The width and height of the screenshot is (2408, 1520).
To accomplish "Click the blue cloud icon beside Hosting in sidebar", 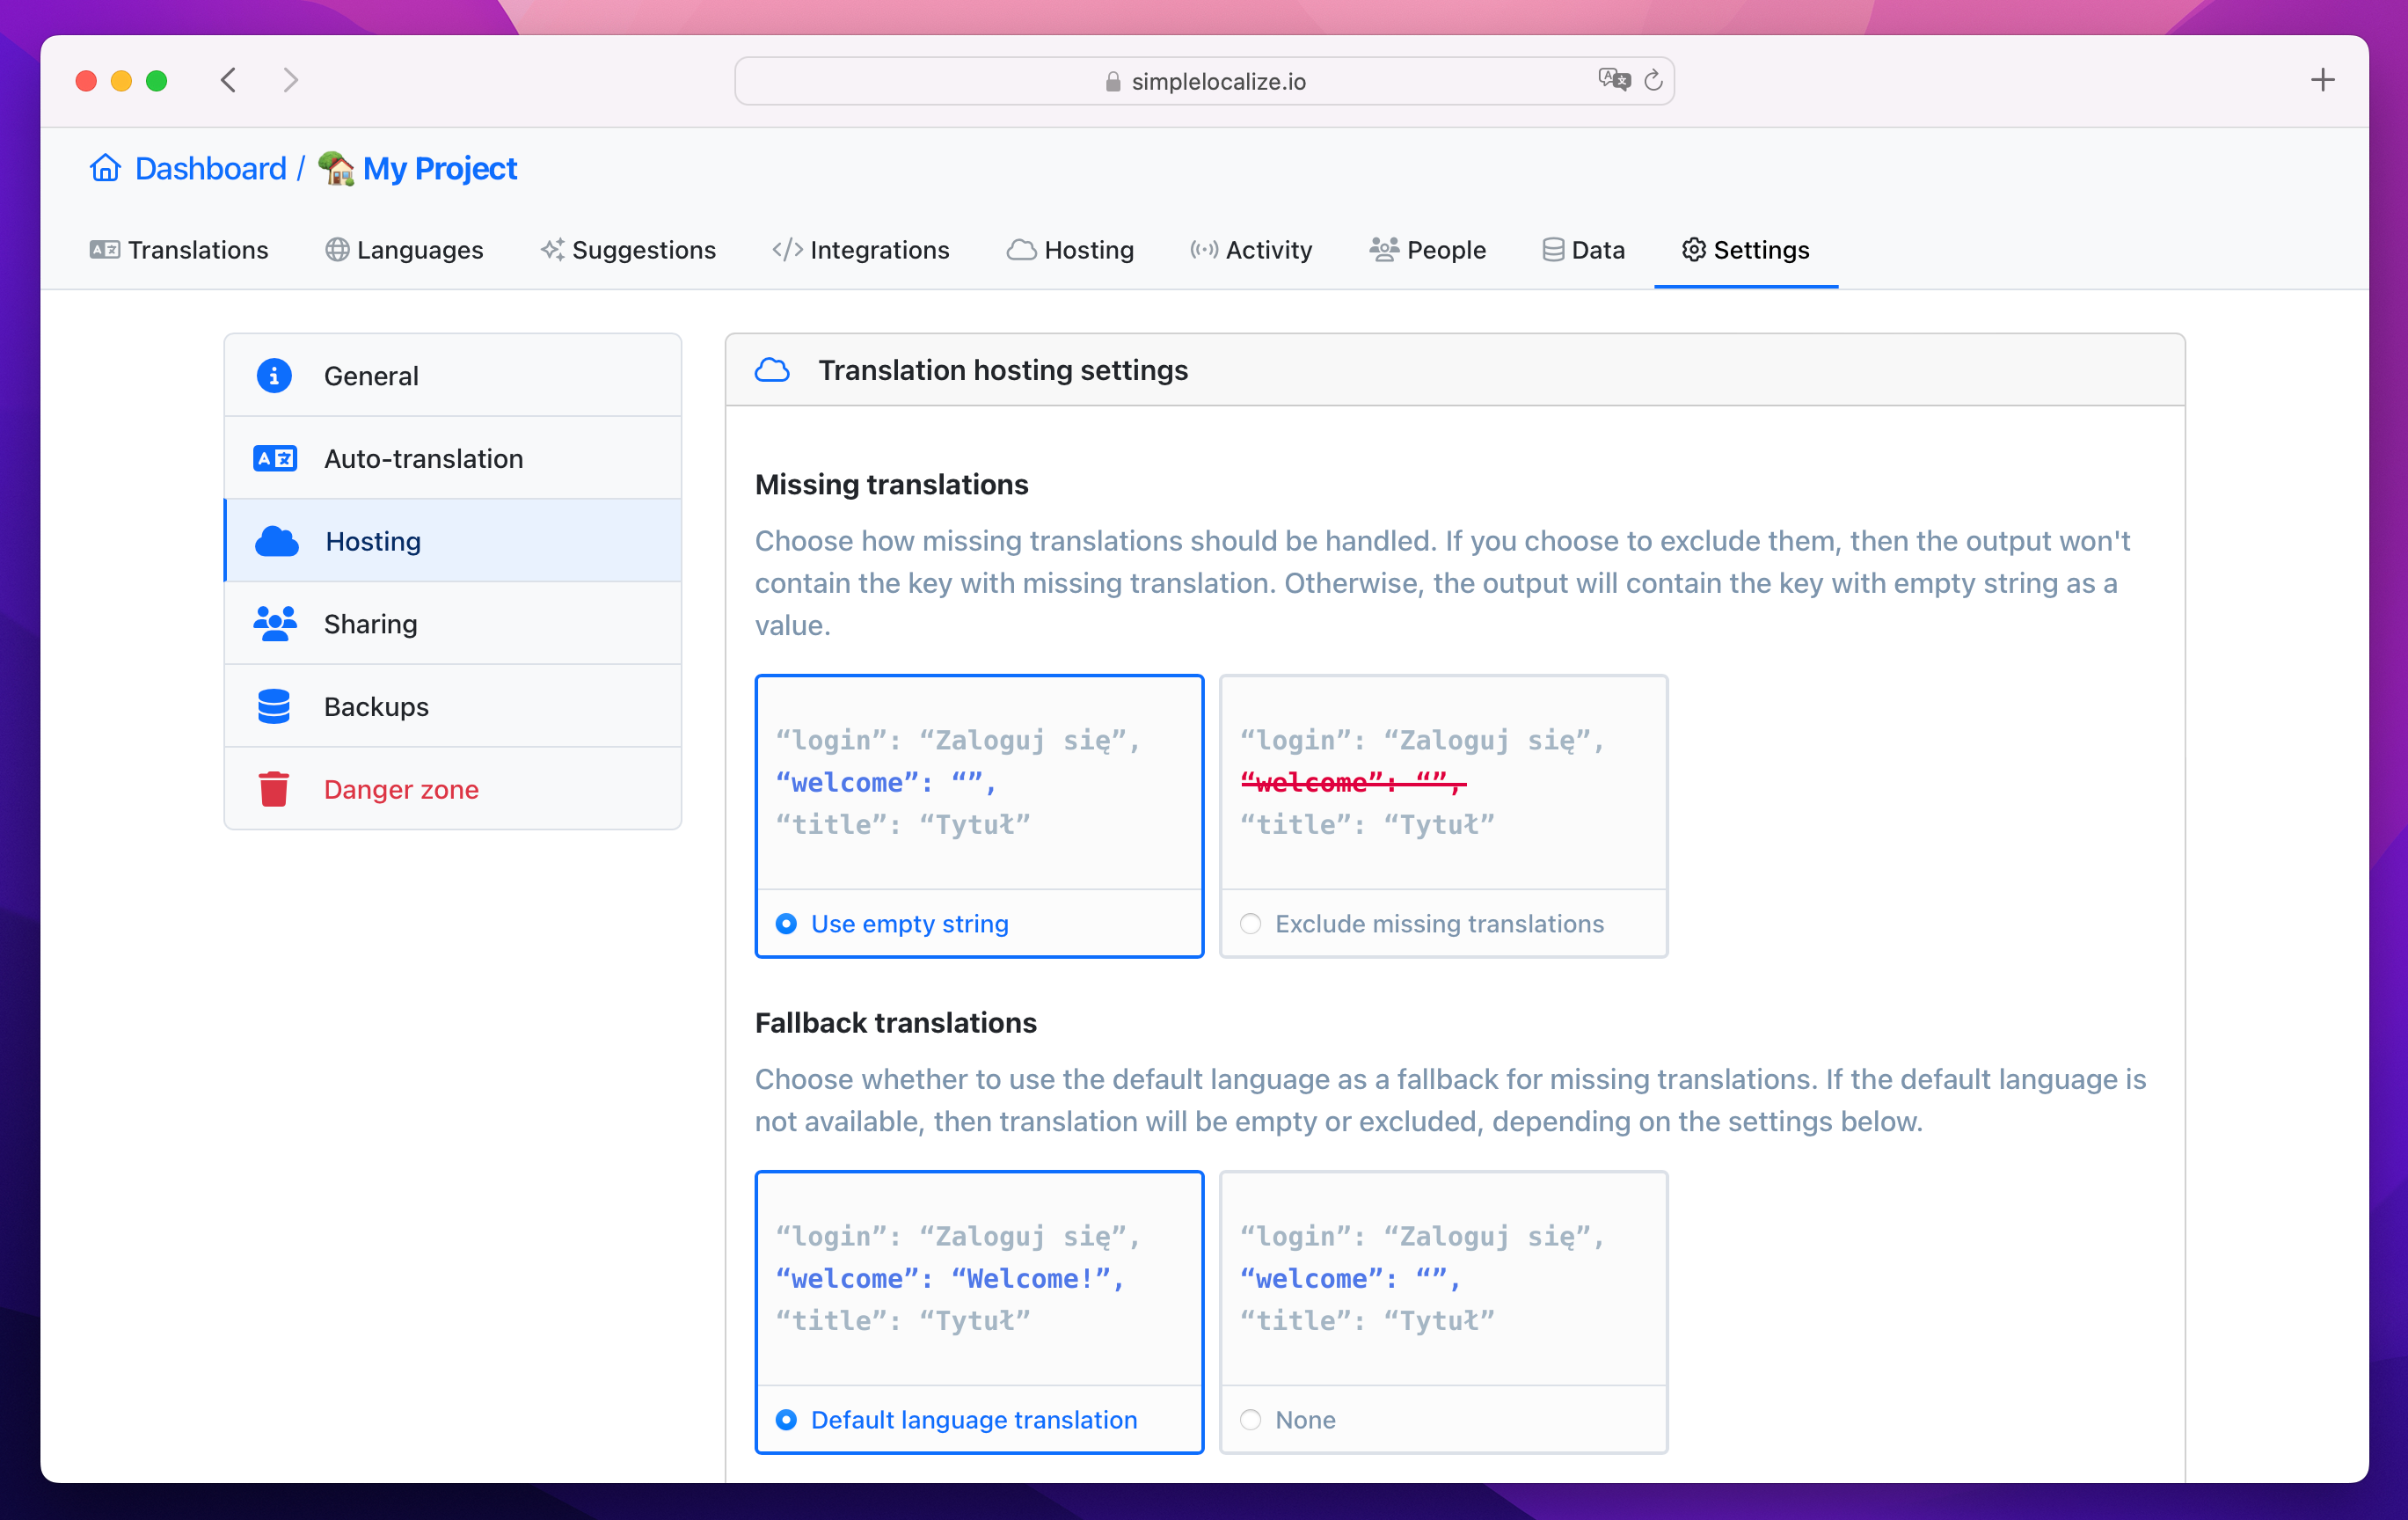I will click(x=276, y=541).
